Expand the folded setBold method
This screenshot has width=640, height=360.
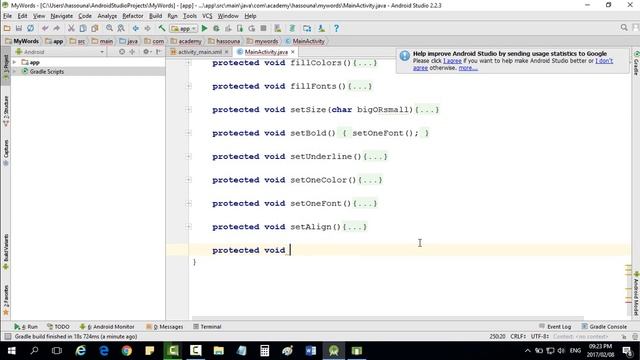189,133
